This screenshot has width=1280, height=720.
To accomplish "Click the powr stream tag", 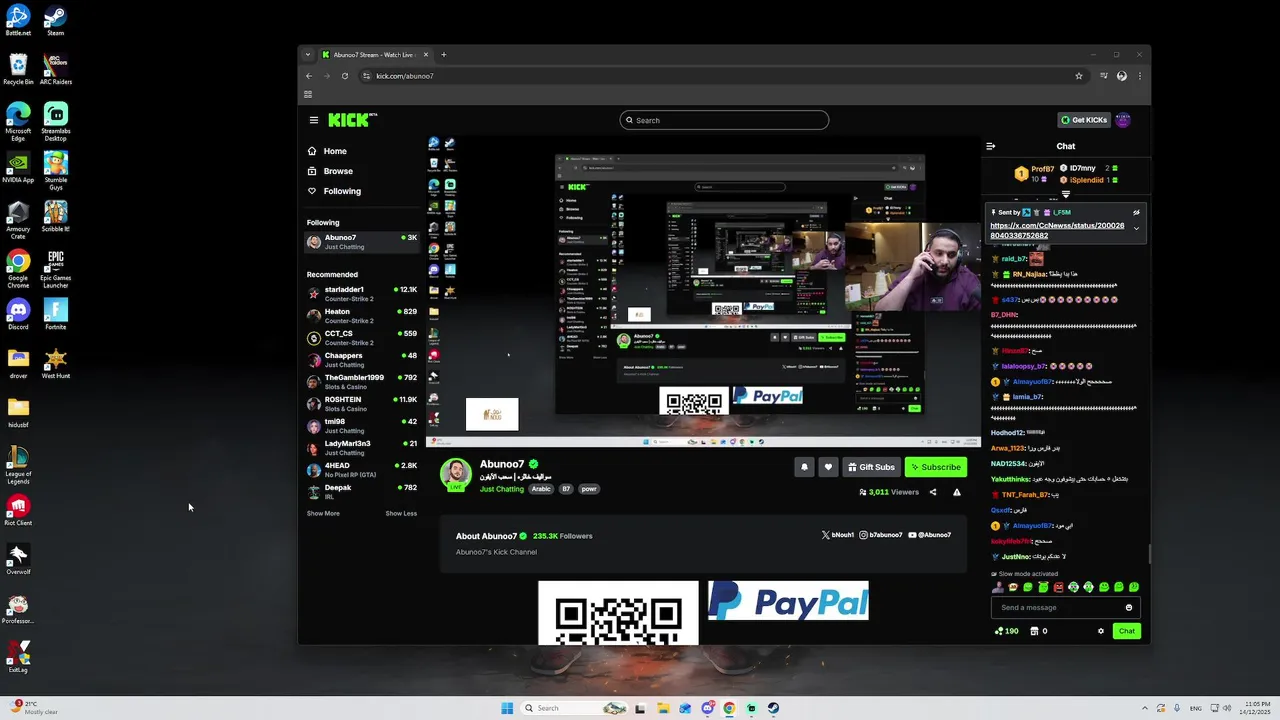I will tap(589, 489).
